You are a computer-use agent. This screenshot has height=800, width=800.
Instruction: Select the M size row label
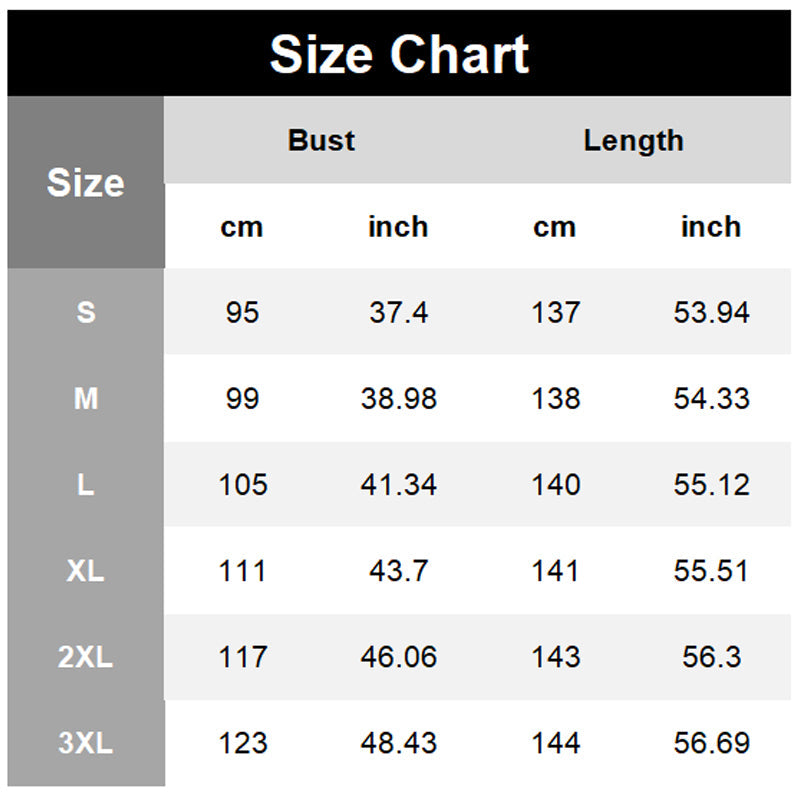pyautogui.click(x=86, y=398)
